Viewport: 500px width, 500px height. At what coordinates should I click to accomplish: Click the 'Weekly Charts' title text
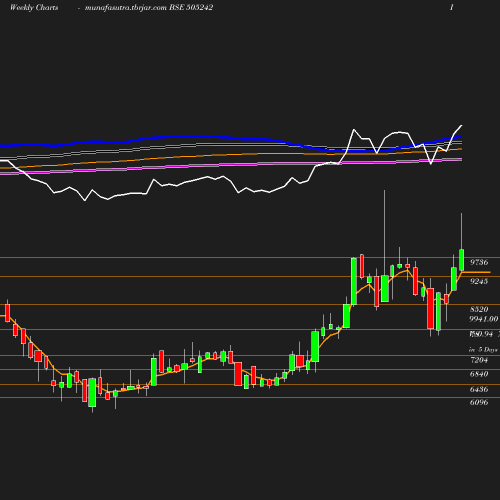[34, 7]
